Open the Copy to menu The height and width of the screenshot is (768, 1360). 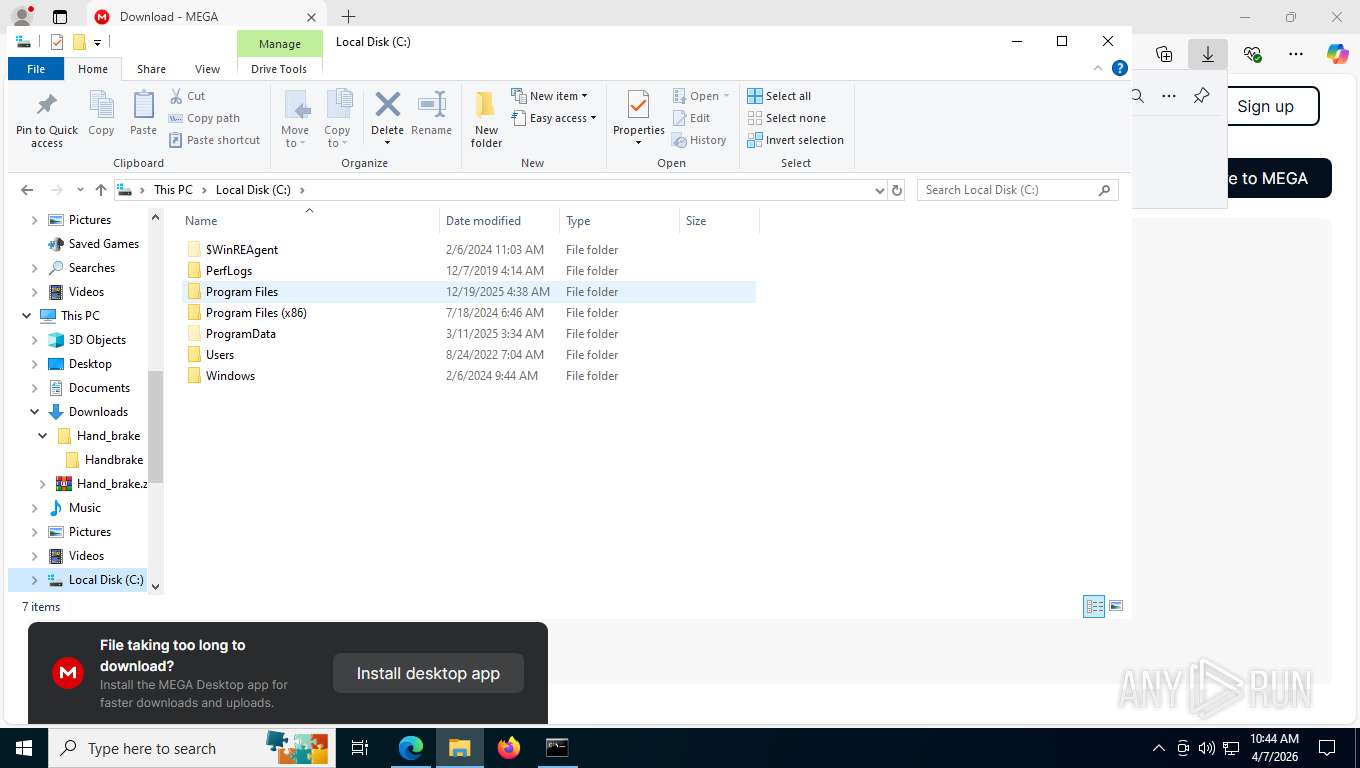tap(337, 119)
